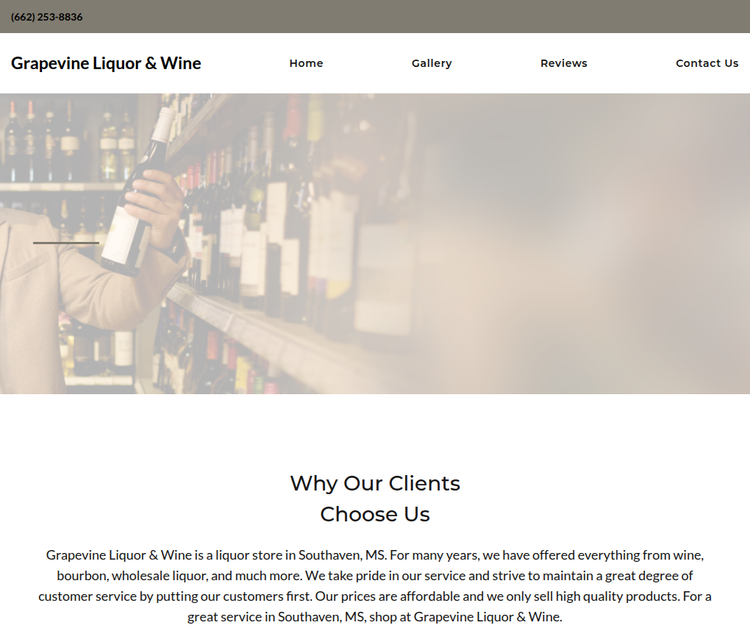Click the 'Choose Us' line of the heading
This screenshot has height=628, width=750.
tap(375, 514)
